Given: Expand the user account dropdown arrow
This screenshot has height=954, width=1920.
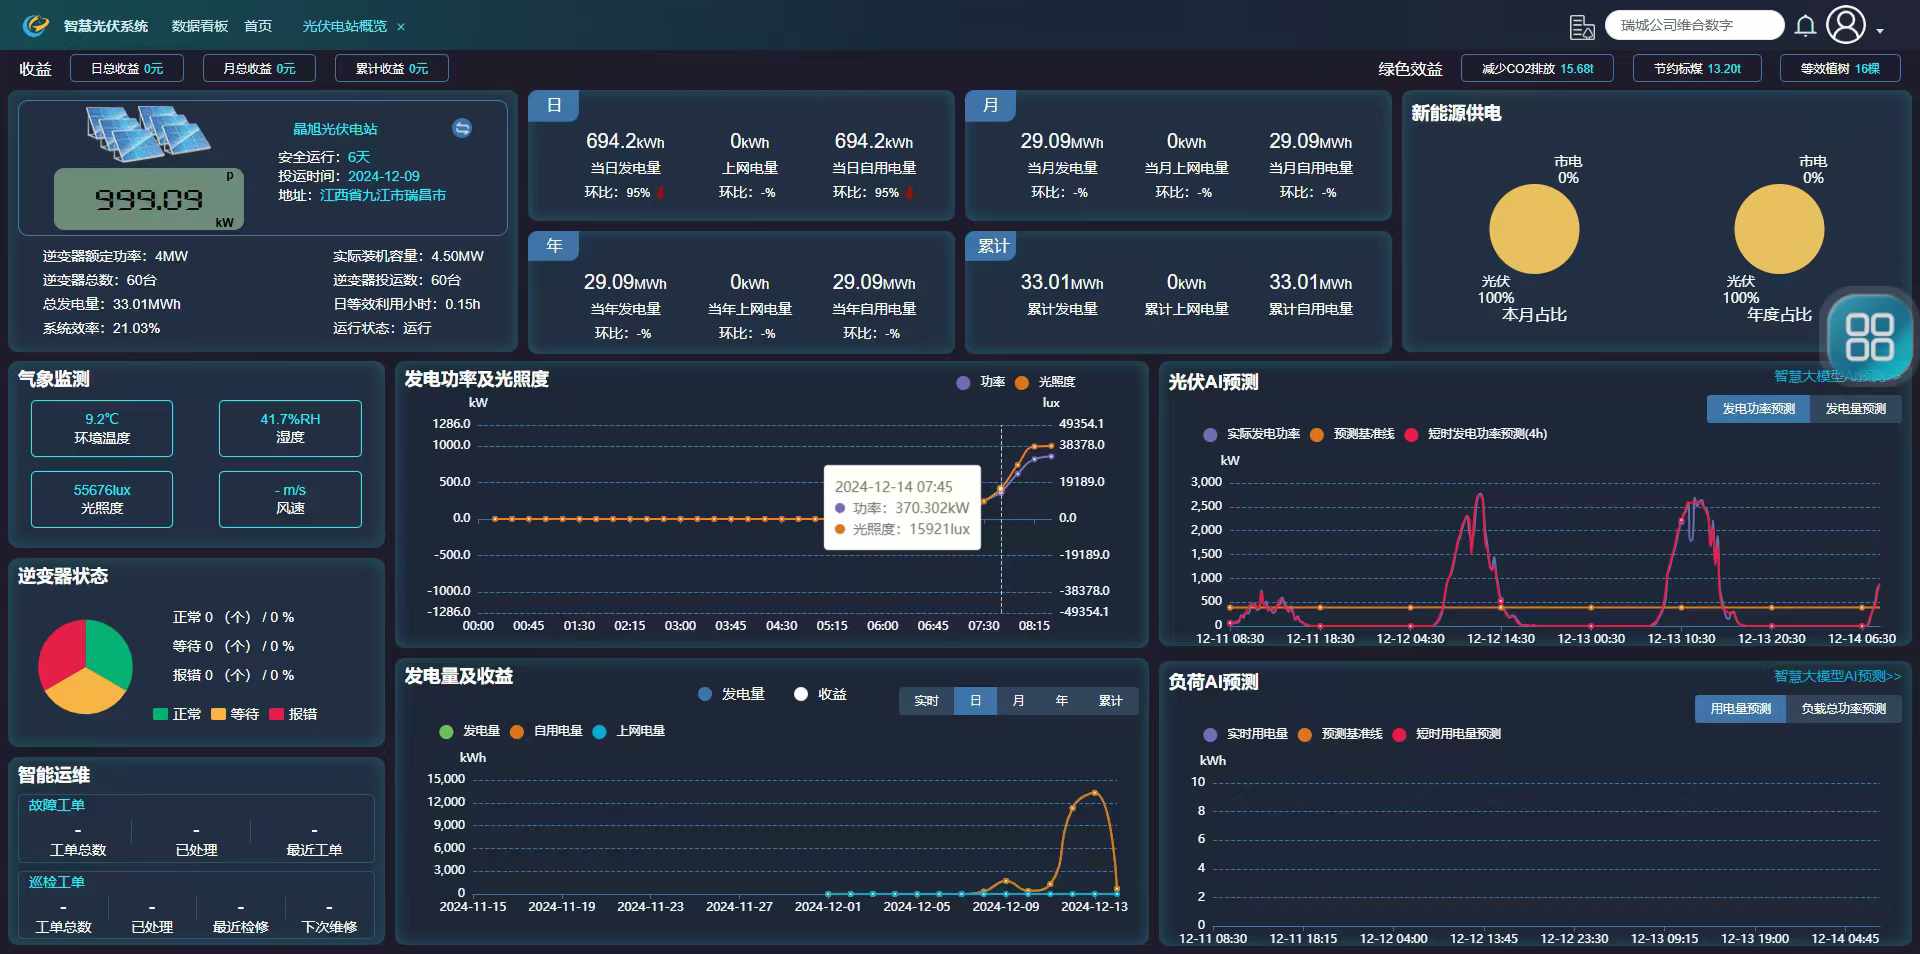Looking at the screenshot, I should click(1880, 31).
